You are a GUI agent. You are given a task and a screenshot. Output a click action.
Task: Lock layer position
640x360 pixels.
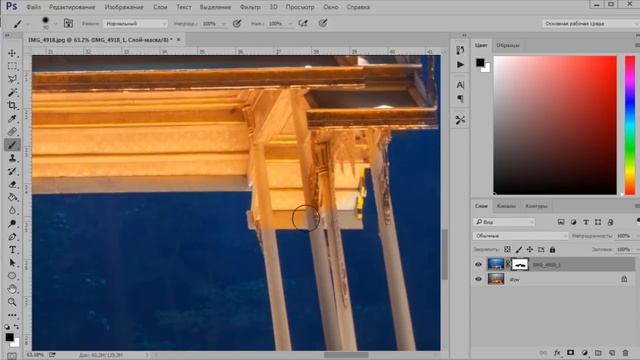click(x=530, y=249)
